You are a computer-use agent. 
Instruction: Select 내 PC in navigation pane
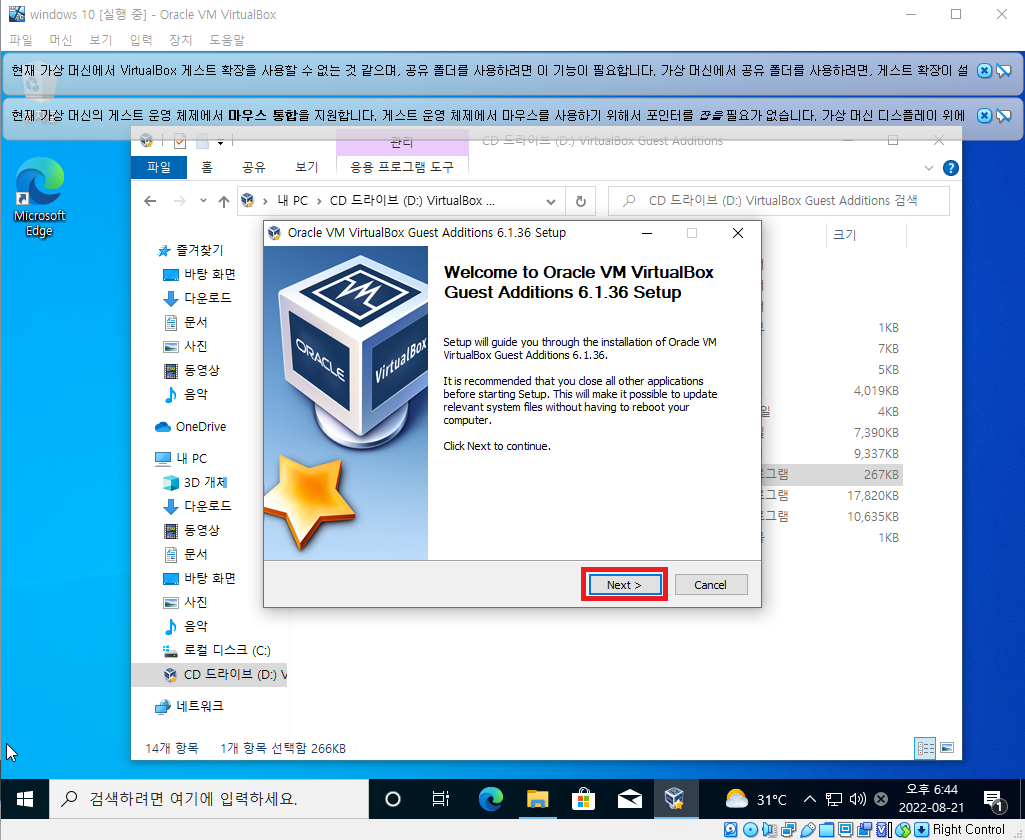[x=181, y=459]
